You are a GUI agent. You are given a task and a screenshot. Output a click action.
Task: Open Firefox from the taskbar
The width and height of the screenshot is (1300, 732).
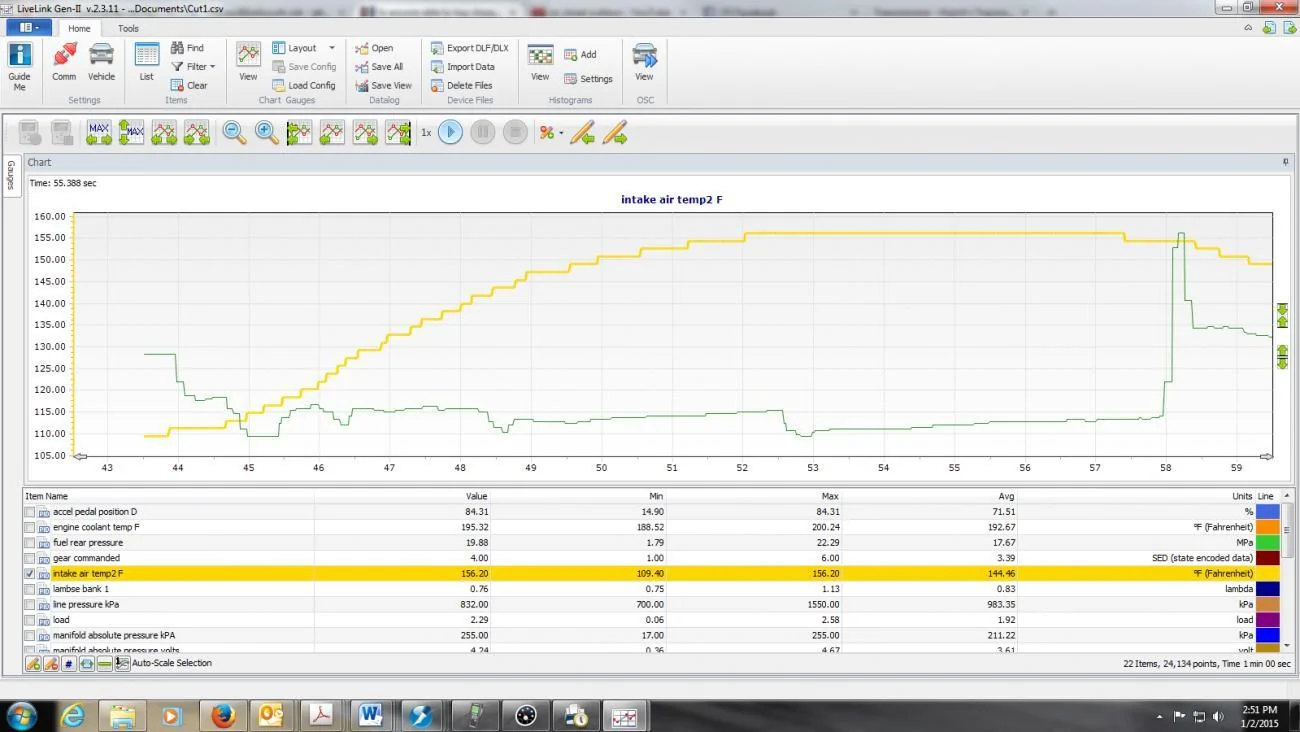point(222,716)
